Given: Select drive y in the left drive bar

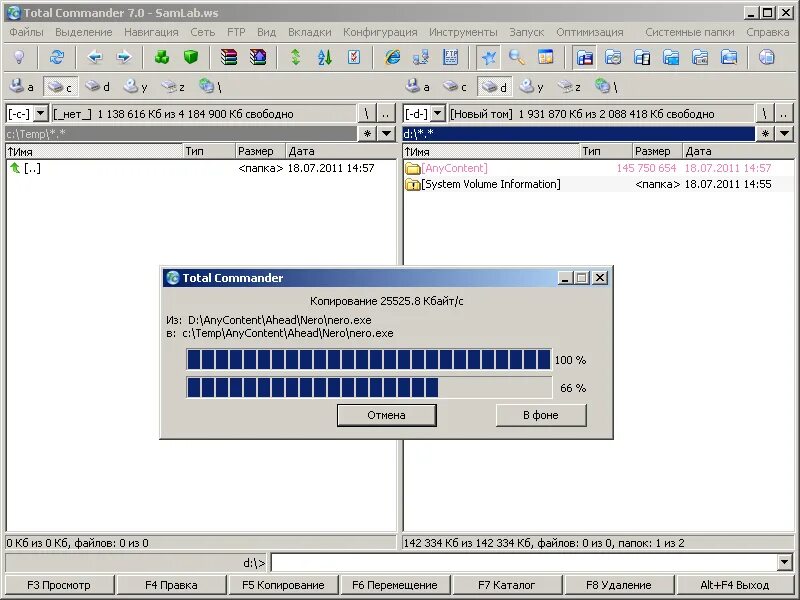Looking at the screenshot, I should (136, 87).
